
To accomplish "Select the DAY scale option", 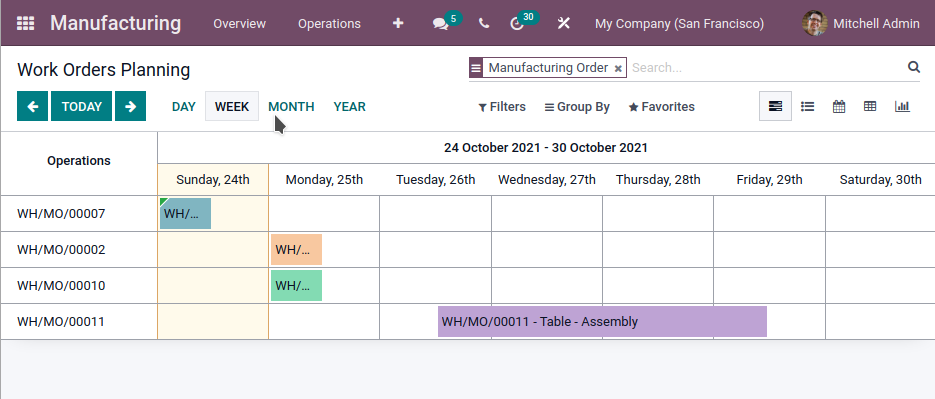I will click(184, 107).
